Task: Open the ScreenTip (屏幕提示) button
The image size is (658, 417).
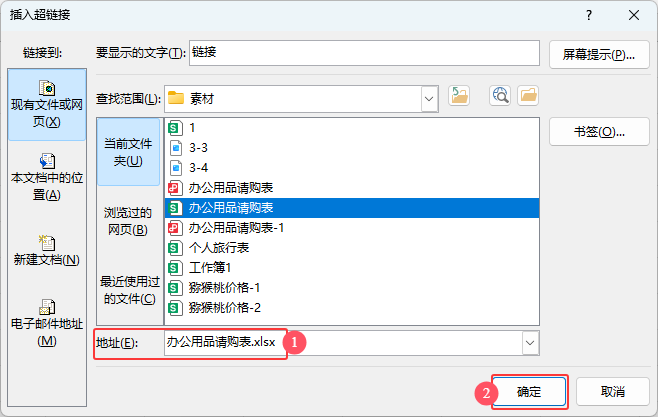Action: tap(599, 55)
